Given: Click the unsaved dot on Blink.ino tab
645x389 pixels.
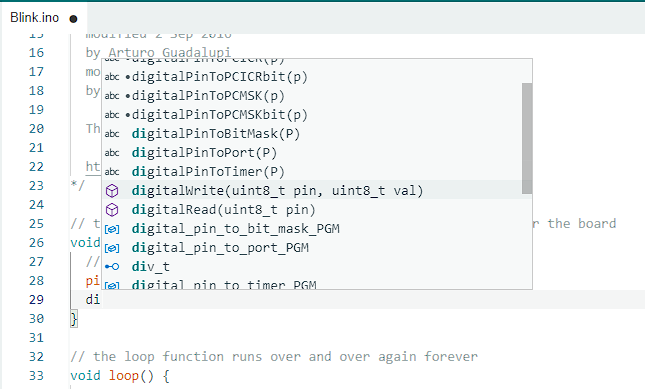Looking at the screenshot, I should pos(73,19).
